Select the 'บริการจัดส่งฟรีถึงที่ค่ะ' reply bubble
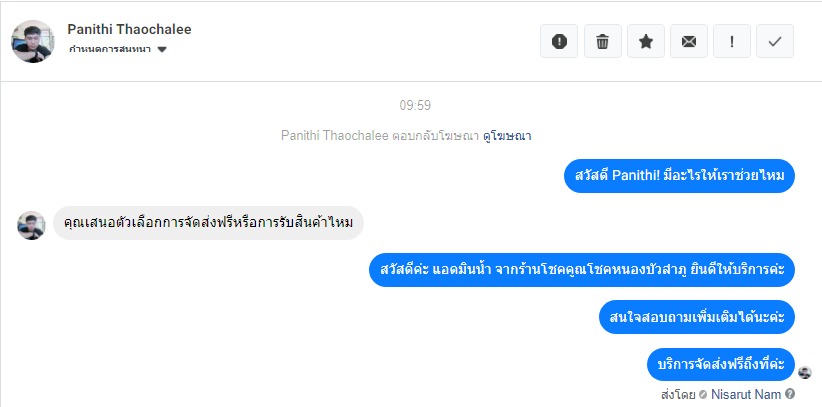Viewport: 822px width, 407px height. (x=720, y=363)
